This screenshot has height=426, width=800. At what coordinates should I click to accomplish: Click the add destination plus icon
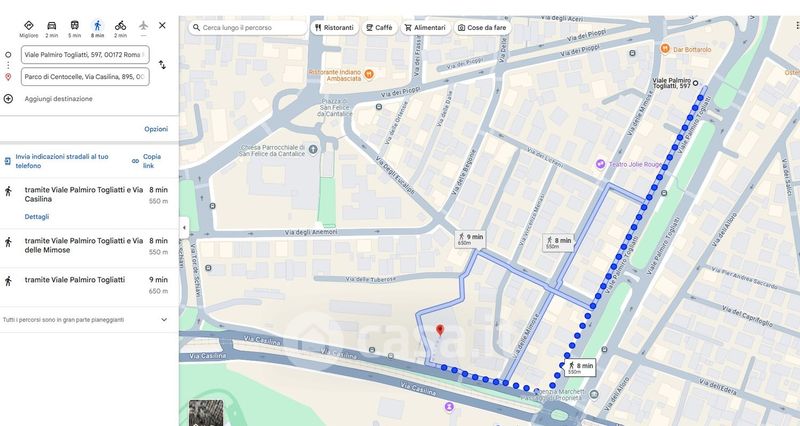click(x=9, y=99)
